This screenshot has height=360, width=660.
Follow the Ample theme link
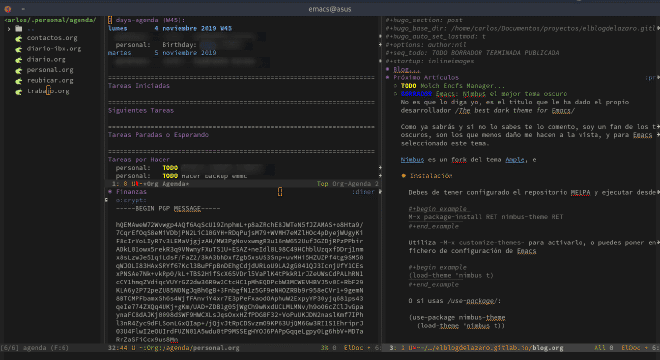tap(515, 160)
